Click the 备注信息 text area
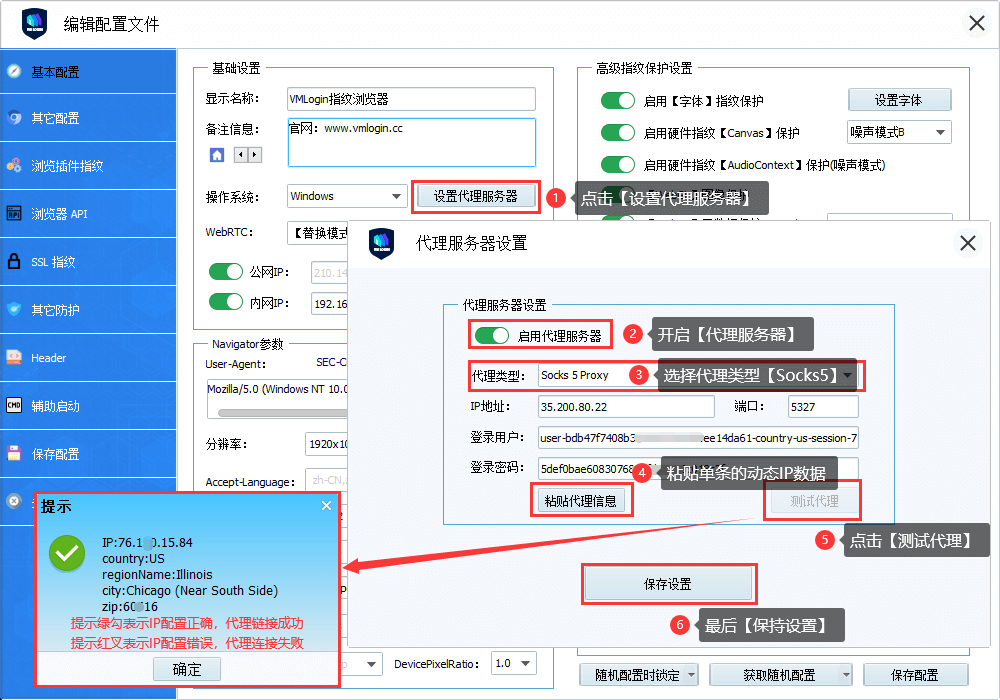Screen dimensions: 1000x700 tap(411, 142)
